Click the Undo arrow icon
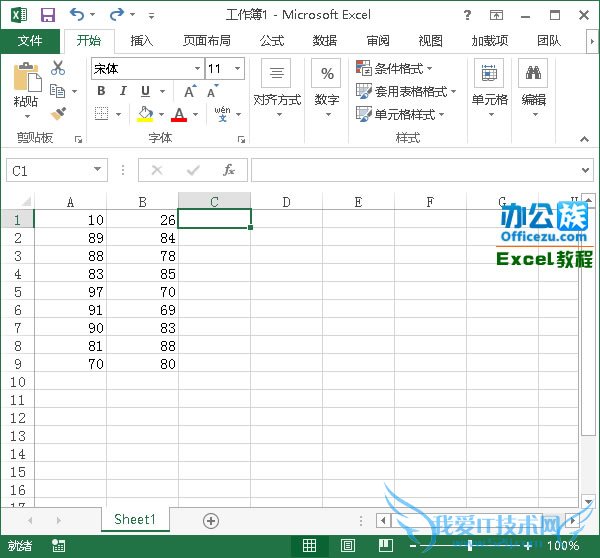 tap(77, 15)
